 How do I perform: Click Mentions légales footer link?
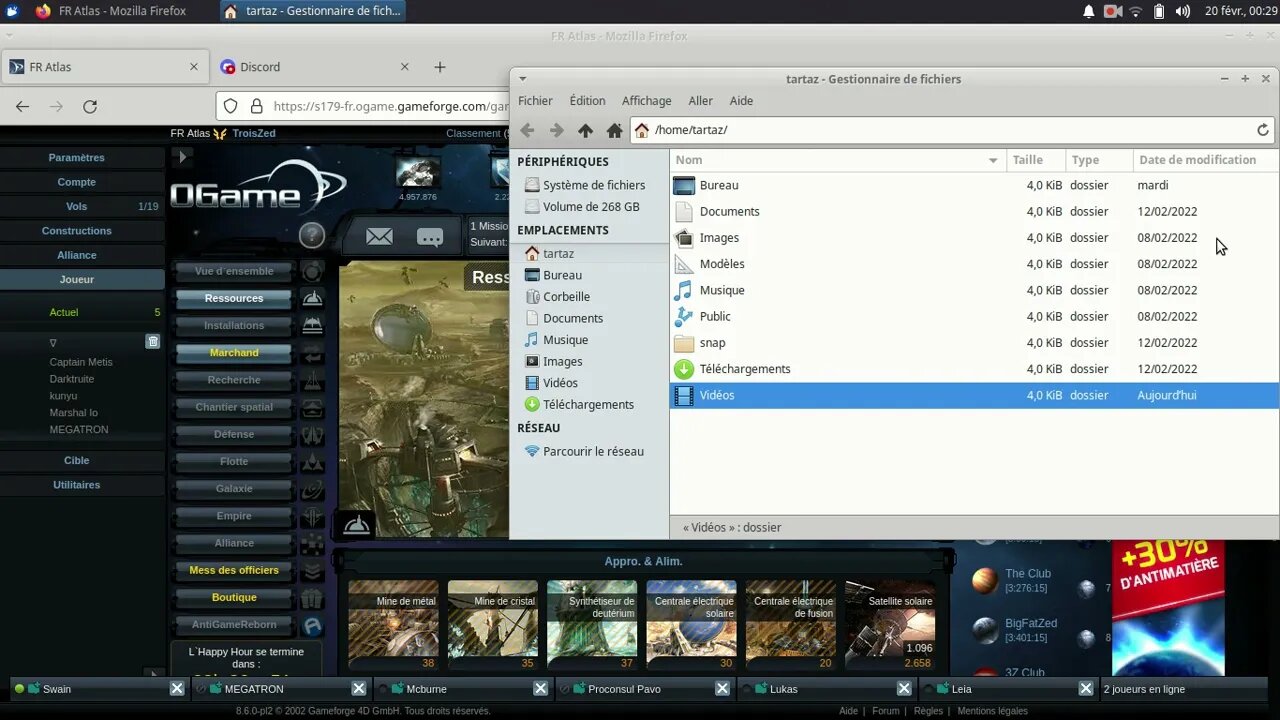pos(992,711)
